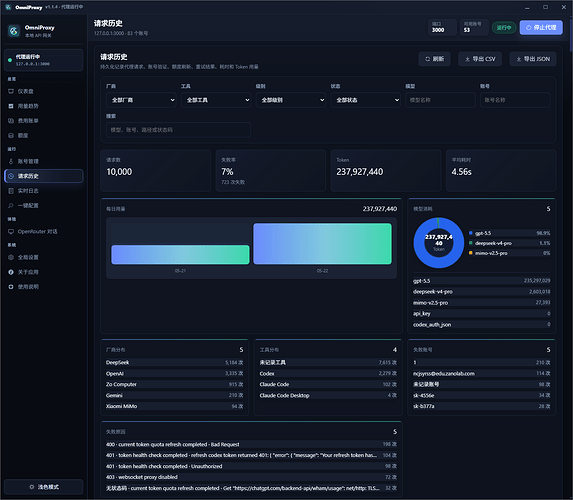573x500 pixels.
Task: Click the 导出 CSV button
Action: 480,59
